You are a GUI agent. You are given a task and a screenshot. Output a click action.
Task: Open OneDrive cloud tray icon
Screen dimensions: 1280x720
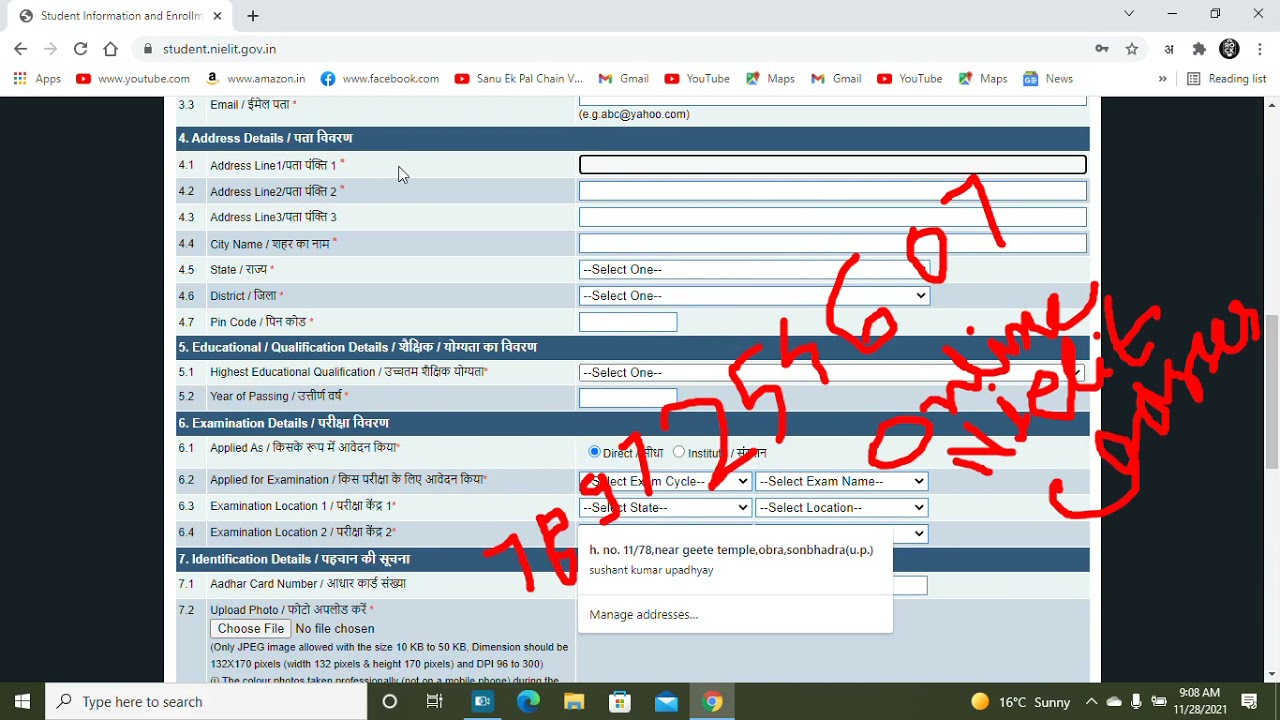[1114, 702]
